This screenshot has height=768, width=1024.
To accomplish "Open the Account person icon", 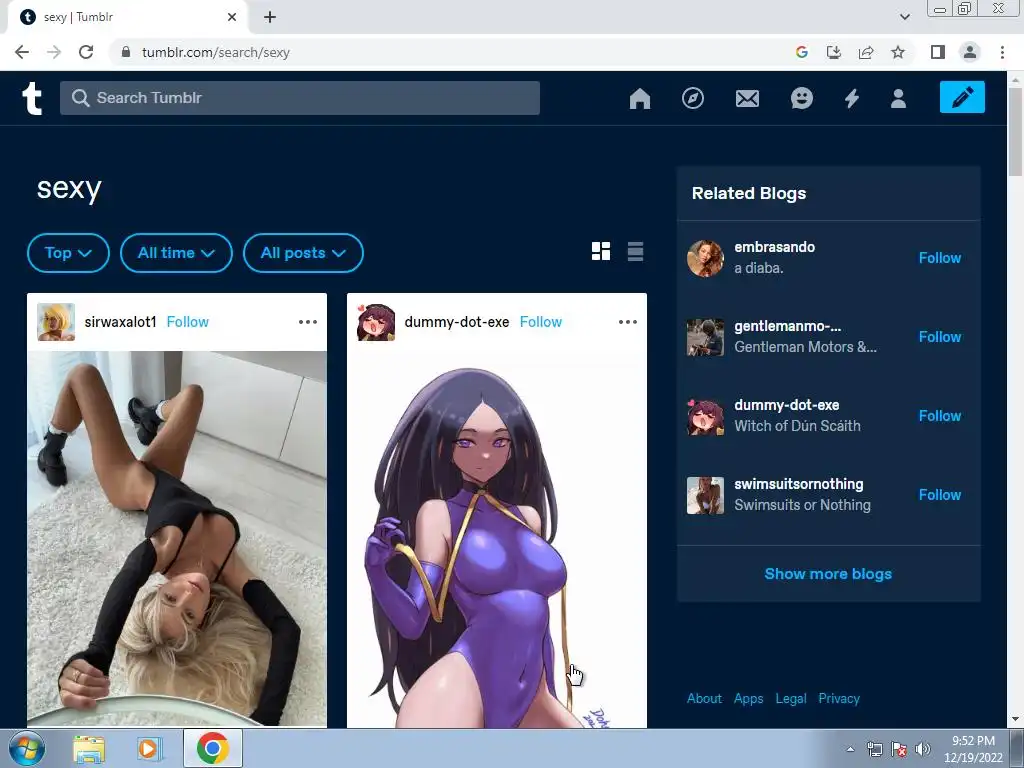I will click(x=898, y=99).
